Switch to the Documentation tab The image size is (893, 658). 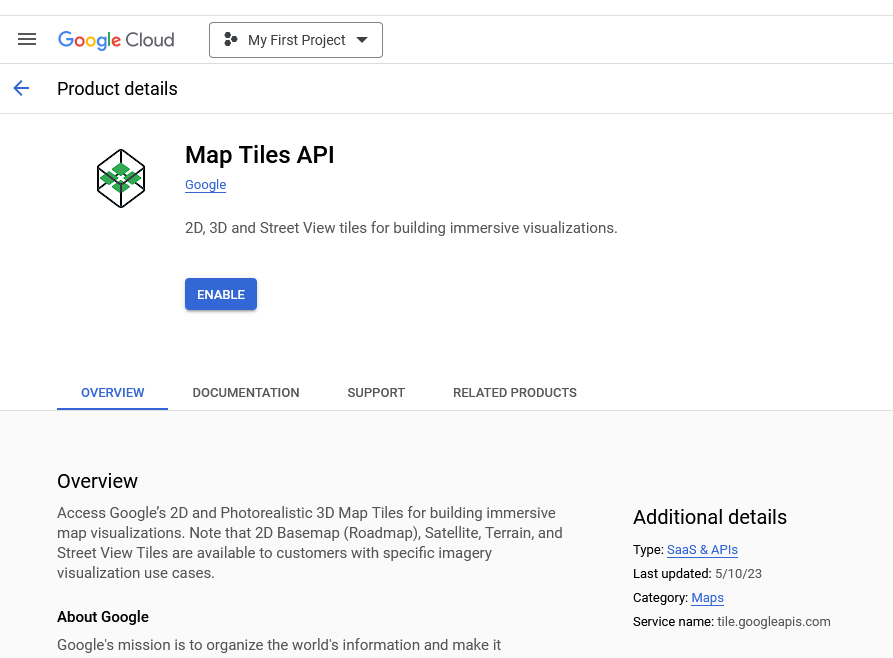pos(245,393)
